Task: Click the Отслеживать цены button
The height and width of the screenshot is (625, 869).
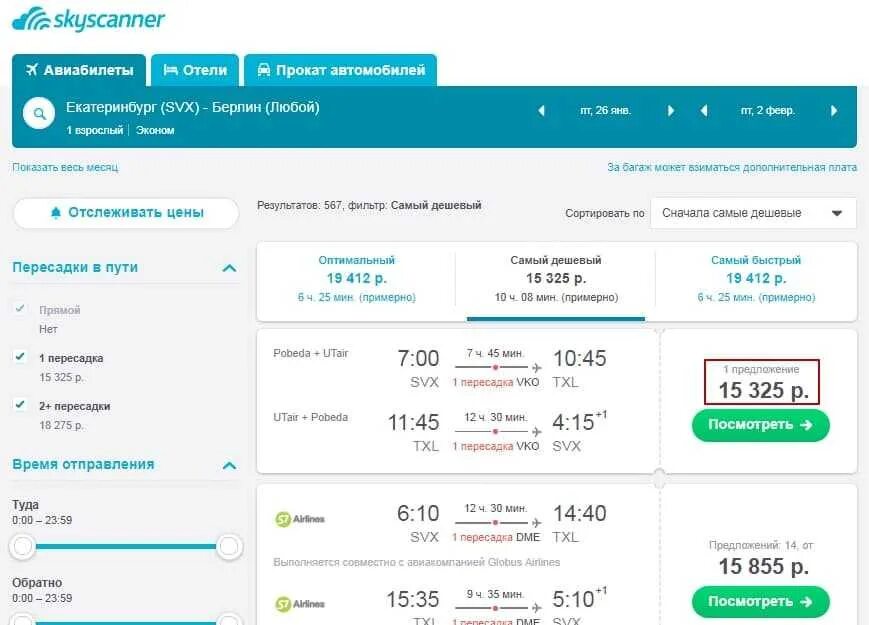Action: [x=126, y=213]
